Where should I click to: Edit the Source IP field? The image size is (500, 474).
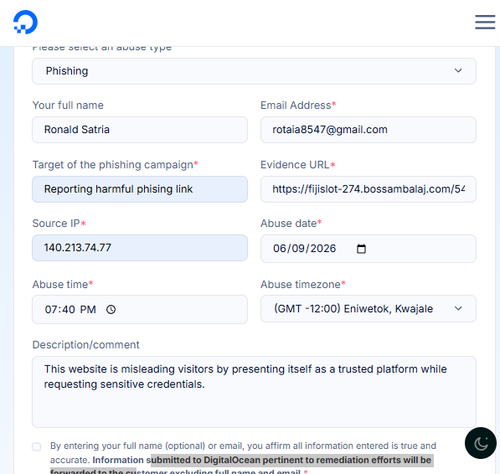coord(140,248)
